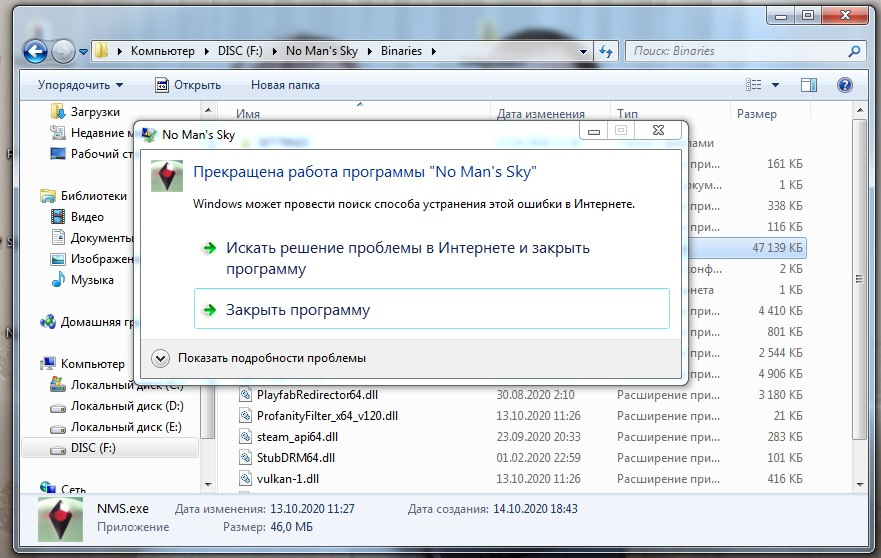
Task: Sort by Дата изменения column header
Action: click(x=541, y=114)
